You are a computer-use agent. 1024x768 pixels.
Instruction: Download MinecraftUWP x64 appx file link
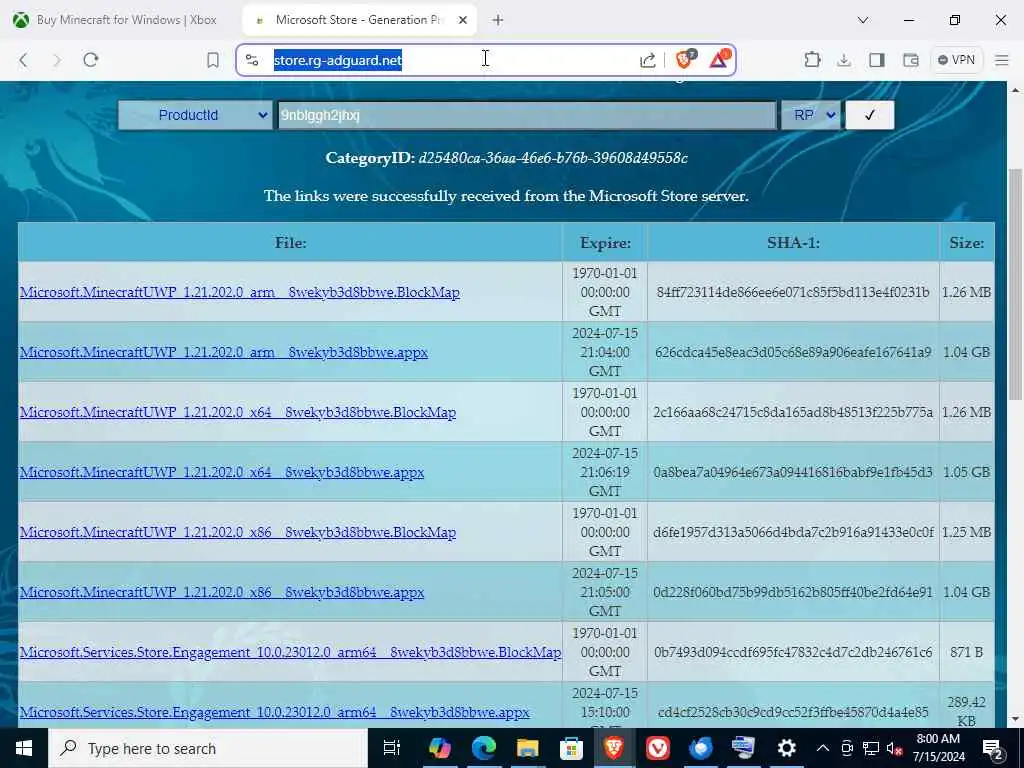pyautogui.click(x=222, y=472)
